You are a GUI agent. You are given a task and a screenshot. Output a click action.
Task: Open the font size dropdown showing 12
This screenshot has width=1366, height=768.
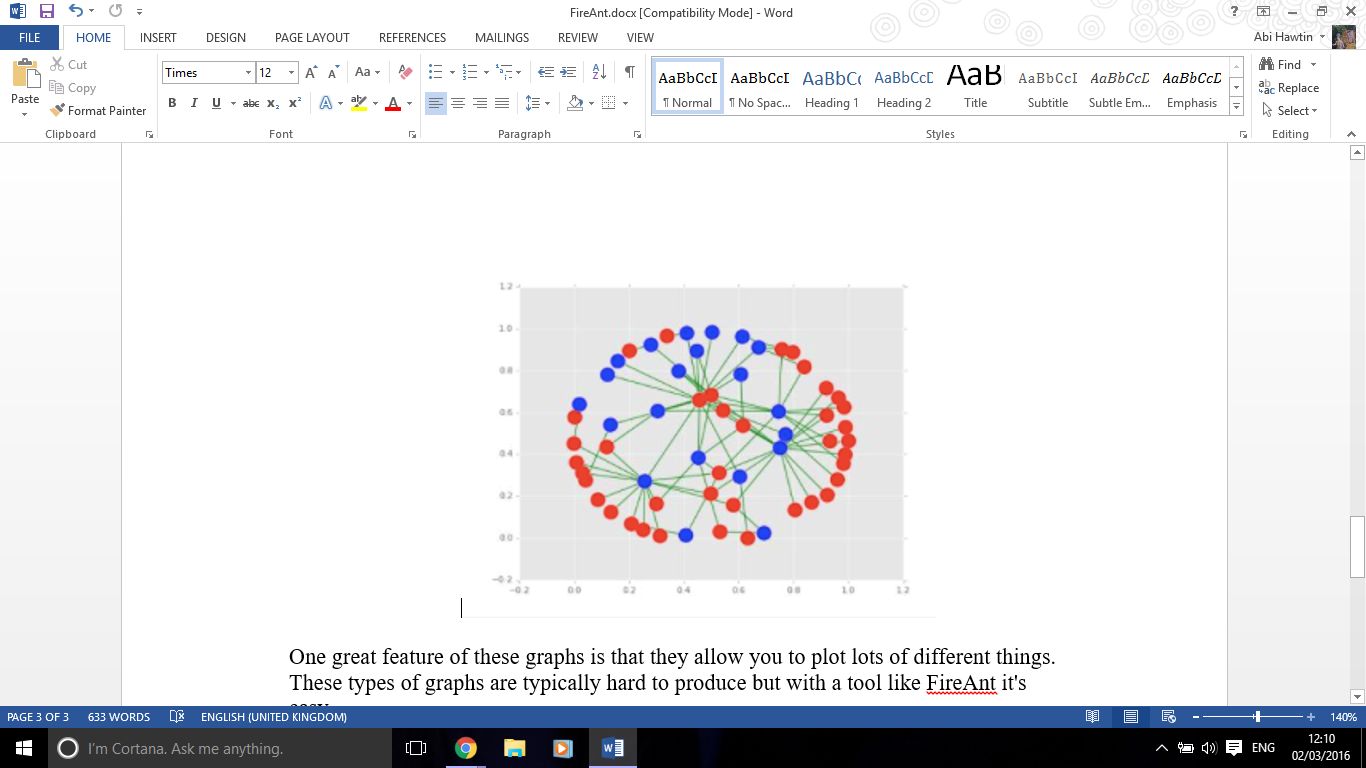(292, 73)
